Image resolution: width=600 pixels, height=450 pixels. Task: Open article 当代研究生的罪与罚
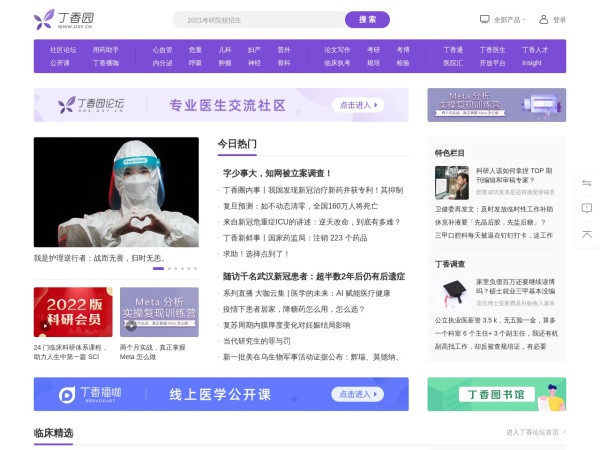pos(257,341)
